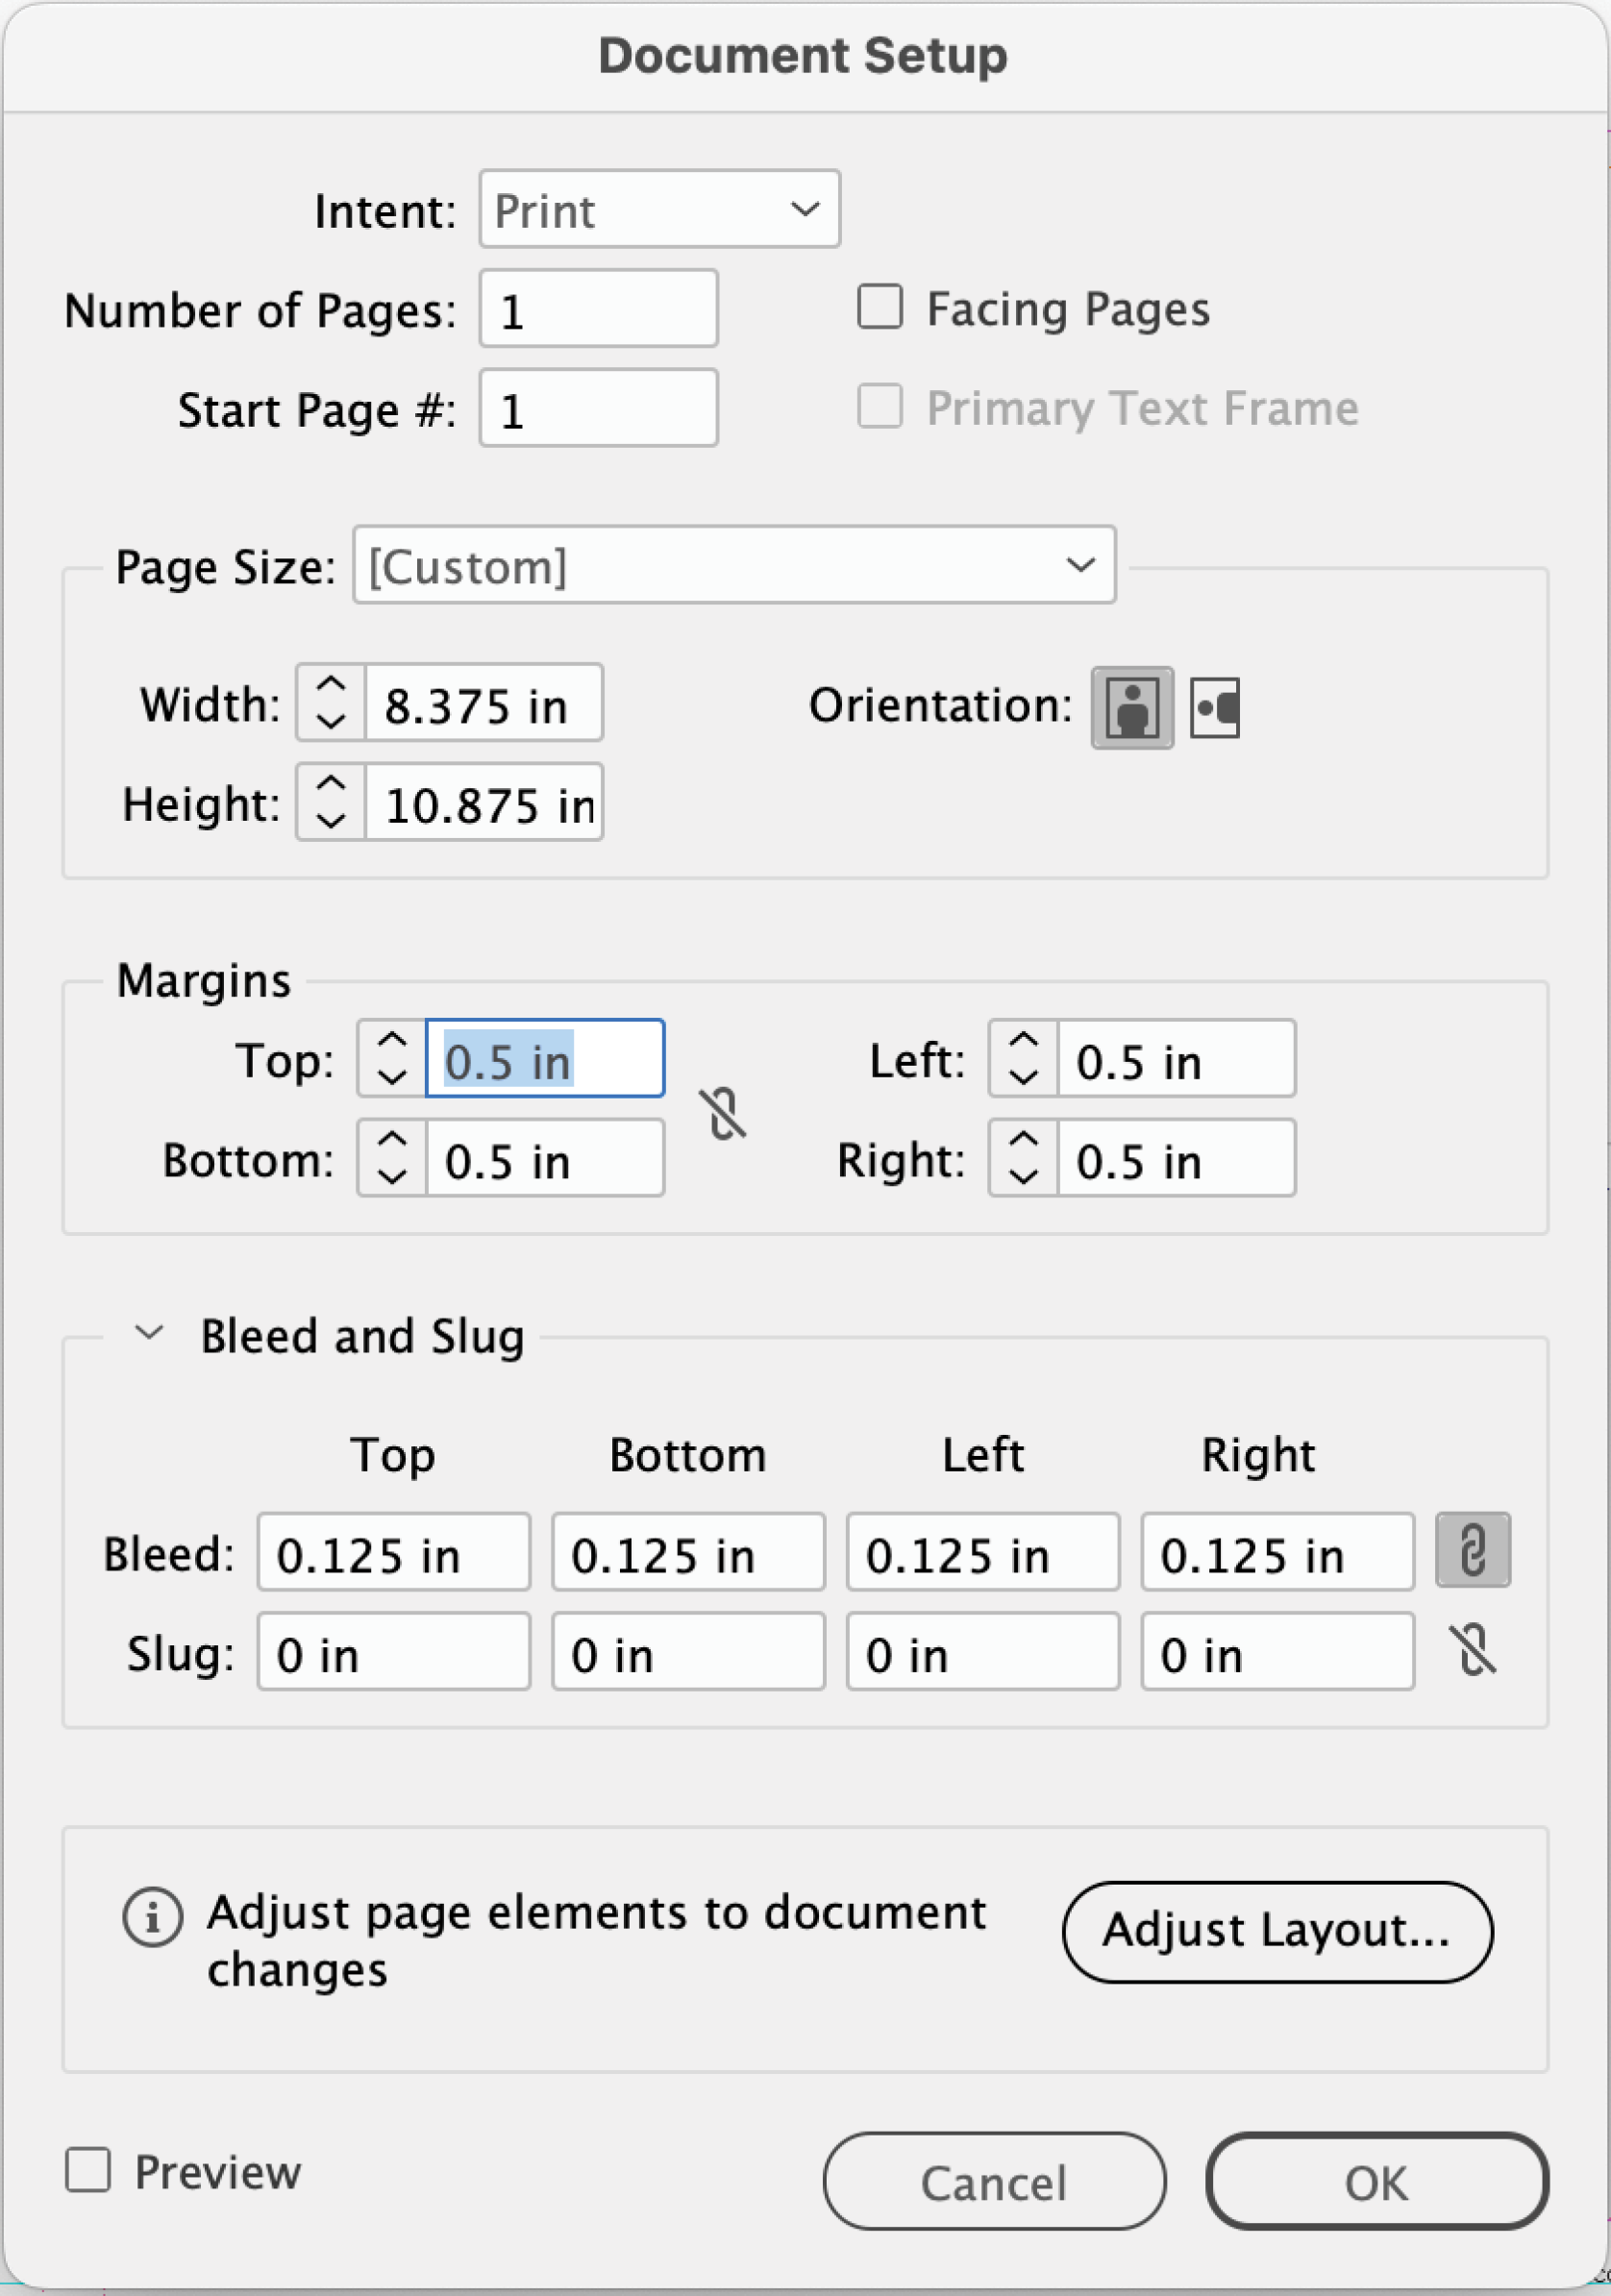Click the Height stepper arrows
The width and height of the screenshot is (1611, 2296).
tap(331, 802)
